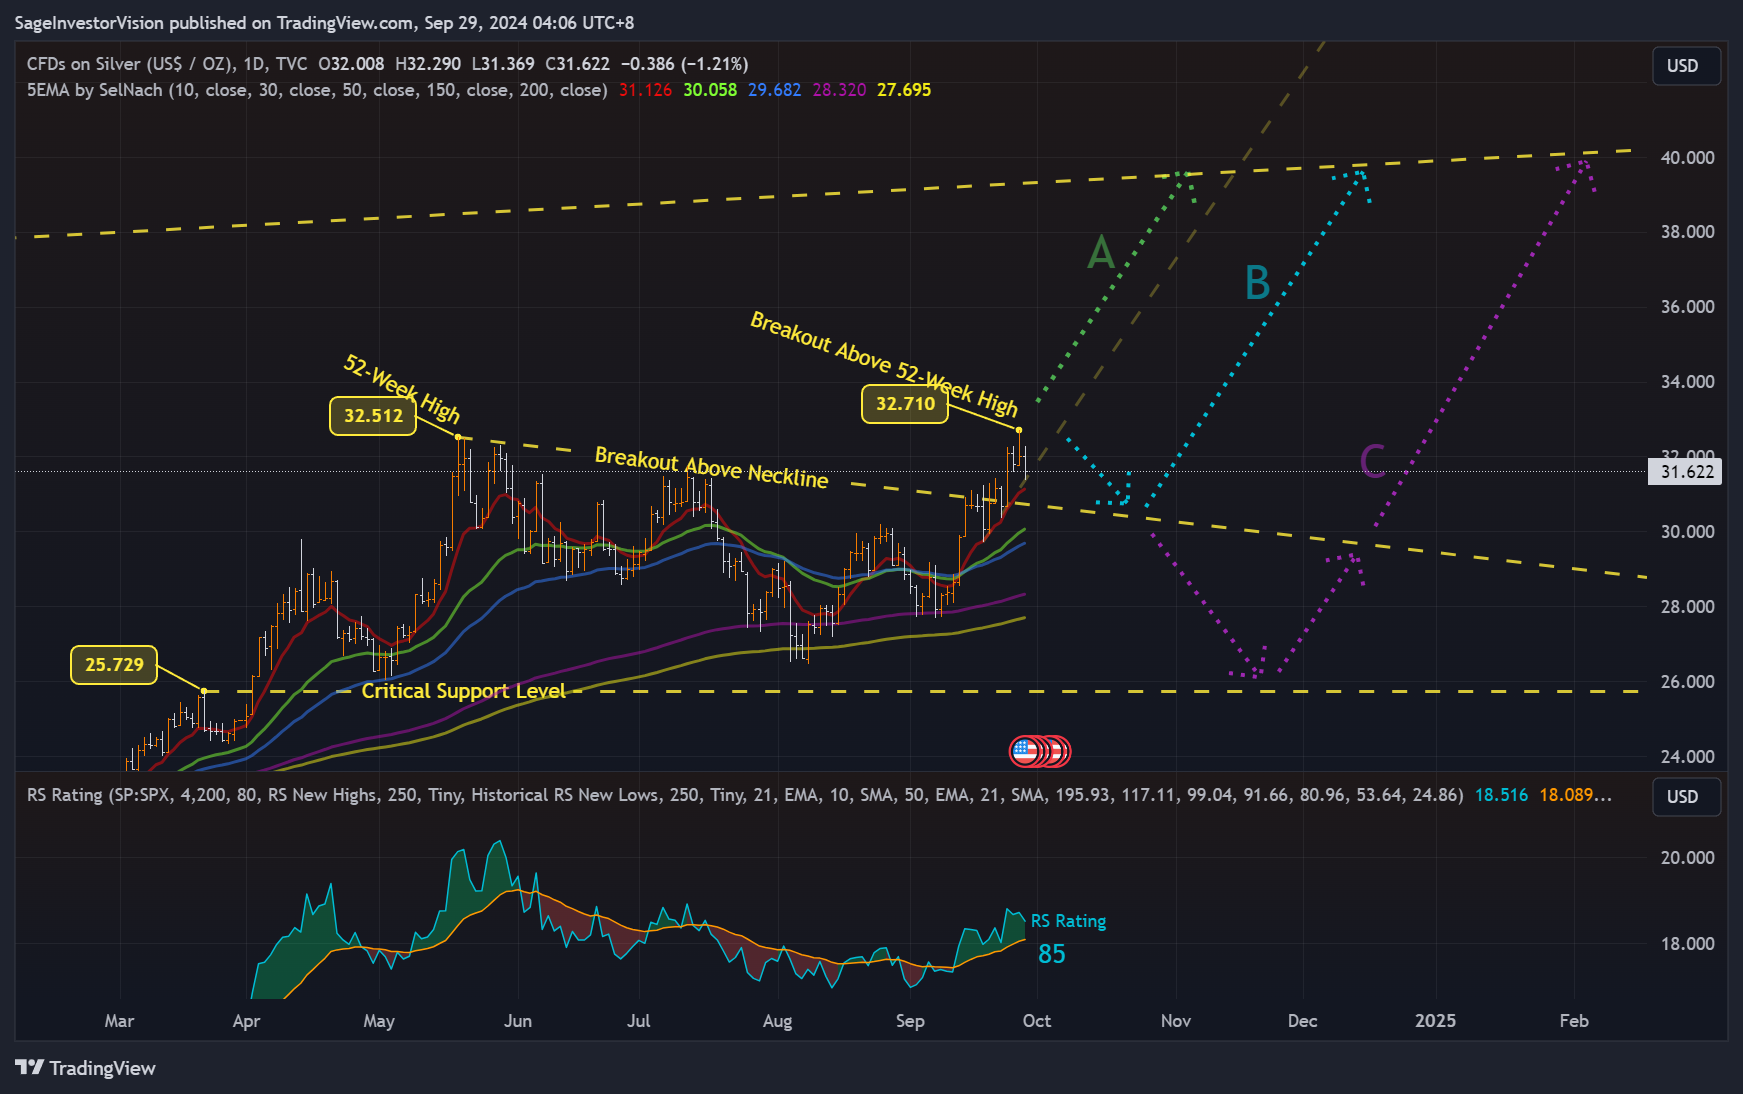Click the 'Nov' time axis label
This screenshot has height=1094, width=1743.
pyautogui.click(x=1176, y=1021)
